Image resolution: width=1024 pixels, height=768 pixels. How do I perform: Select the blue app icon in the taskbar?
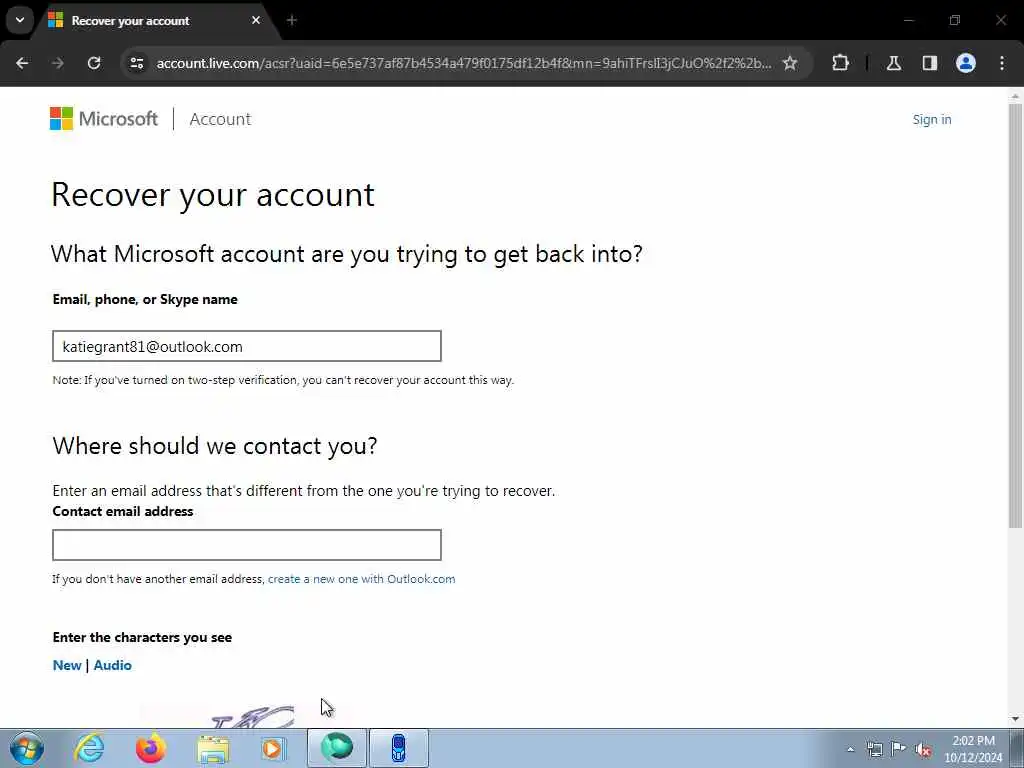pos(399,748)
